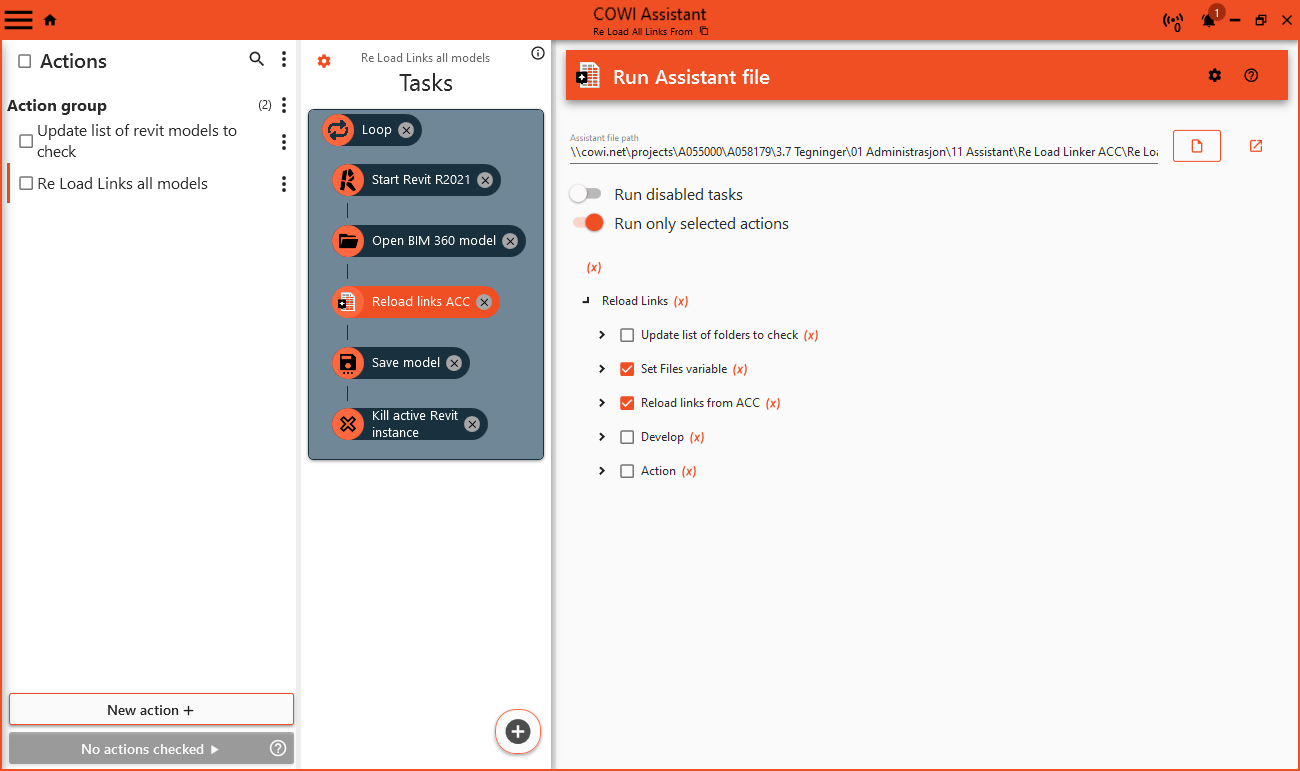Click the New action button
The width and height of the screenshot is (1300, 771).
coord(151,710)
